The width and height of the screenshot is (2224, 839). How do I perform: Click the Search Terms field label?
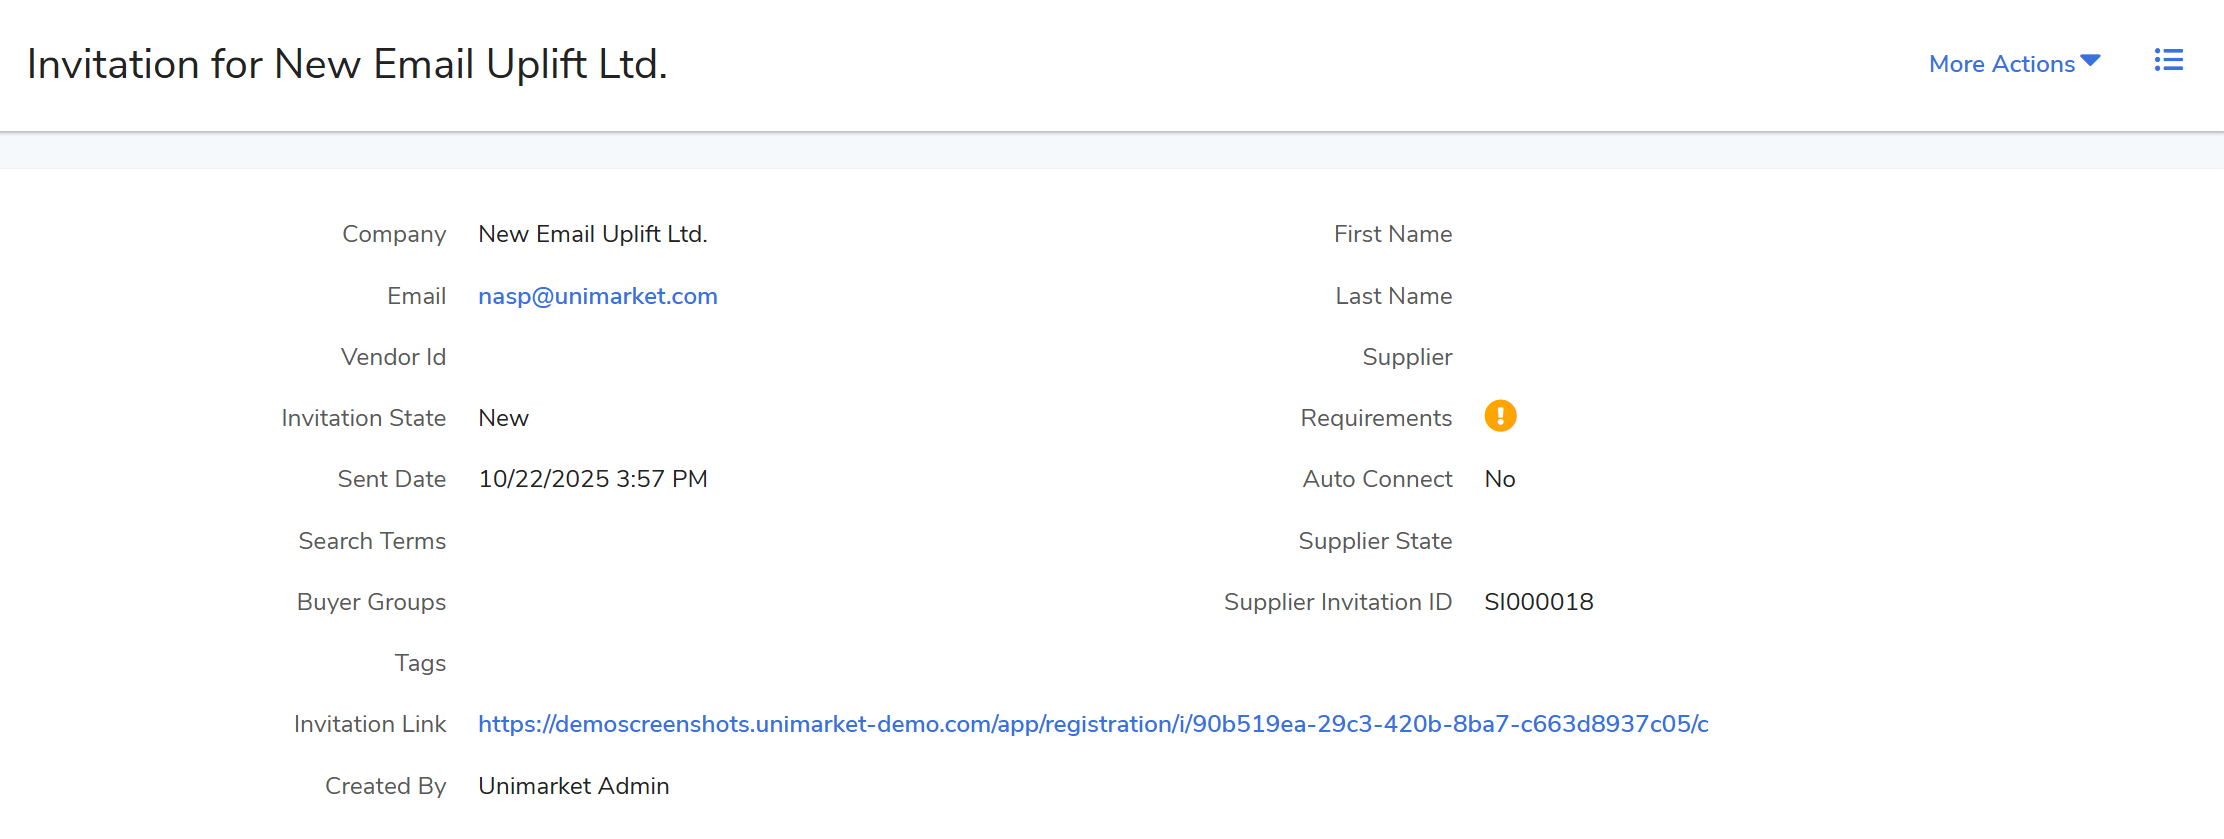point(372,541)
